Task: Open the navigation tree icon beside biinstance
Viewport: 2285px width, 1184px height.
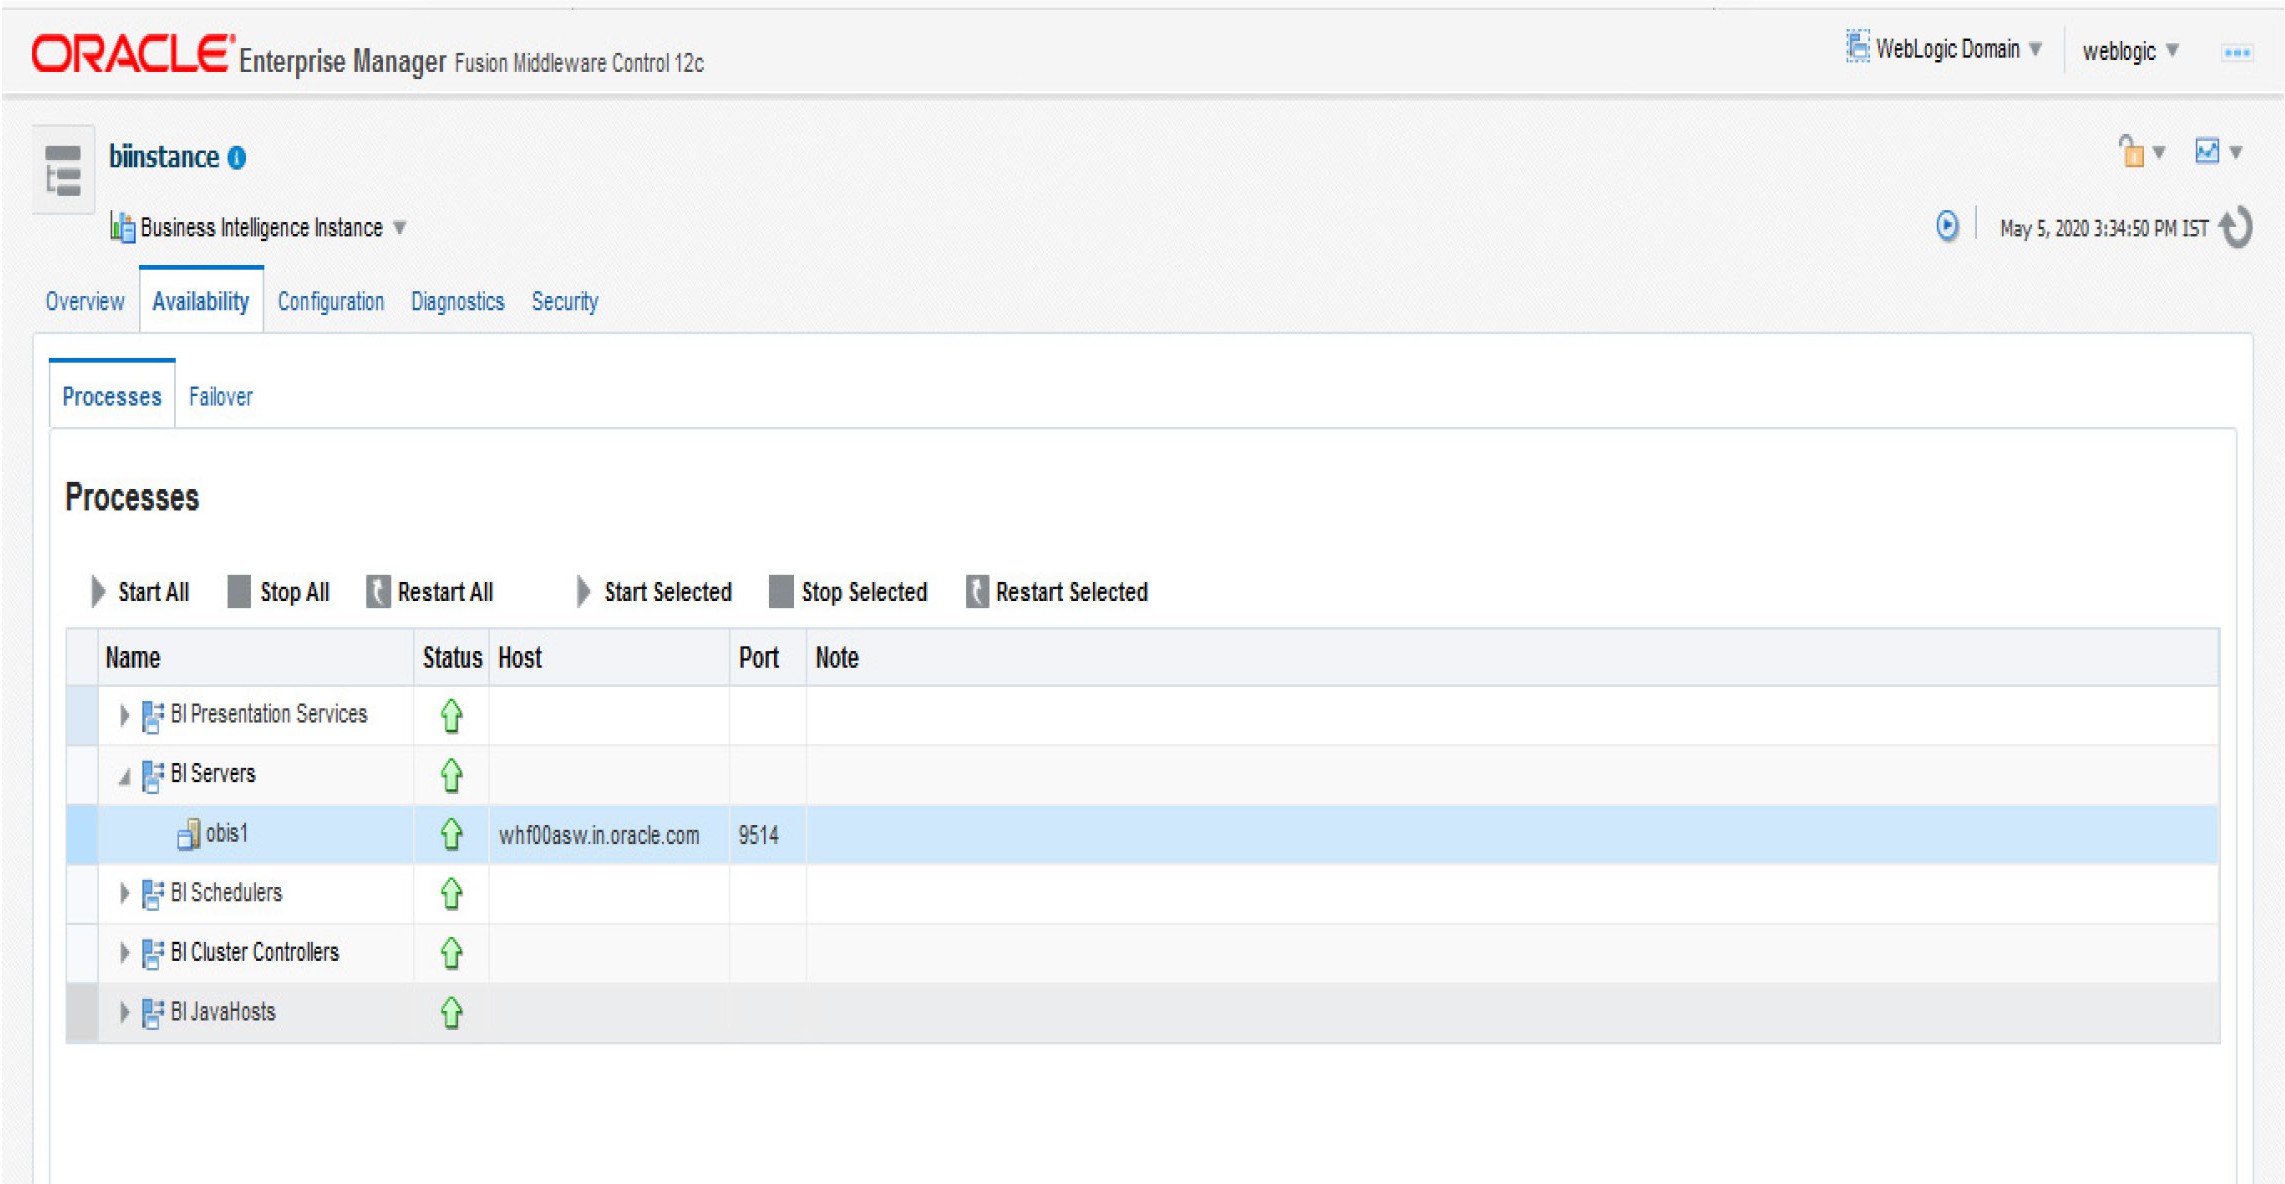Action: pos(63,169)
